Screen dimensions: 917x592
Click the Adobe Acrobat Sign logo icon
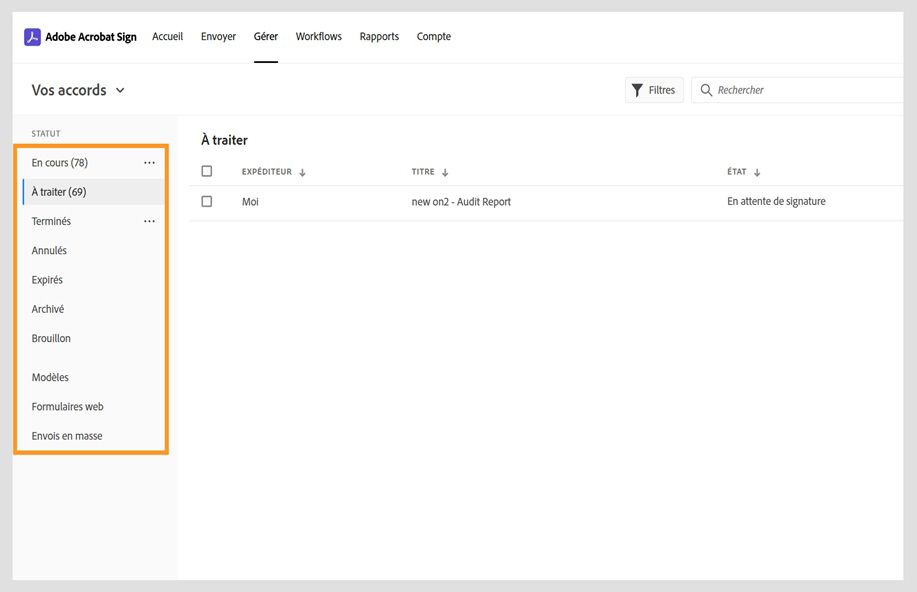pos(32,37)
